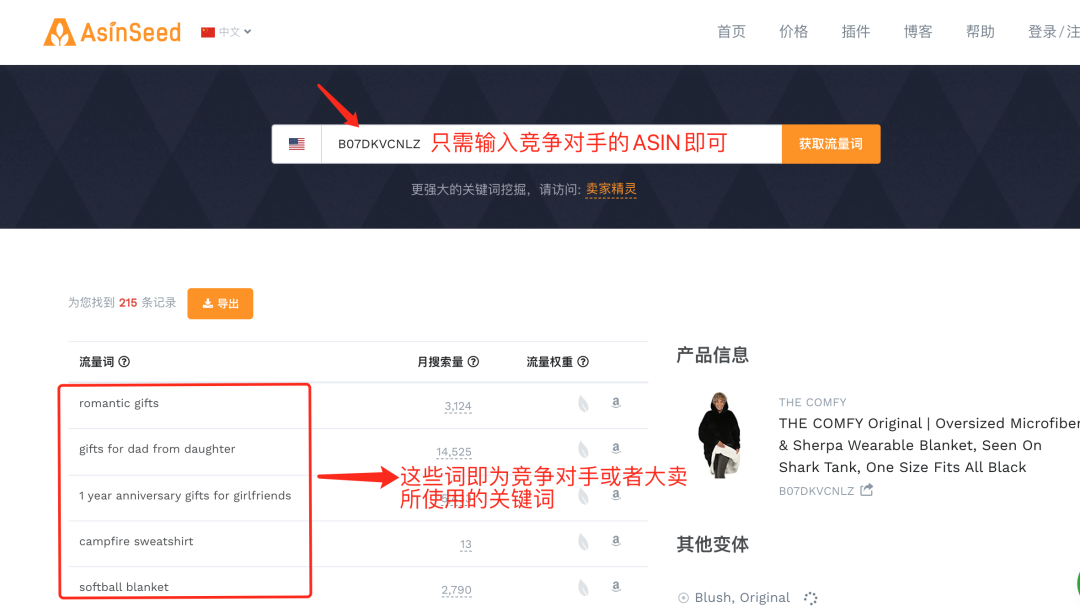Toggle the leaf icon beside softball blanket

(582, 586)
